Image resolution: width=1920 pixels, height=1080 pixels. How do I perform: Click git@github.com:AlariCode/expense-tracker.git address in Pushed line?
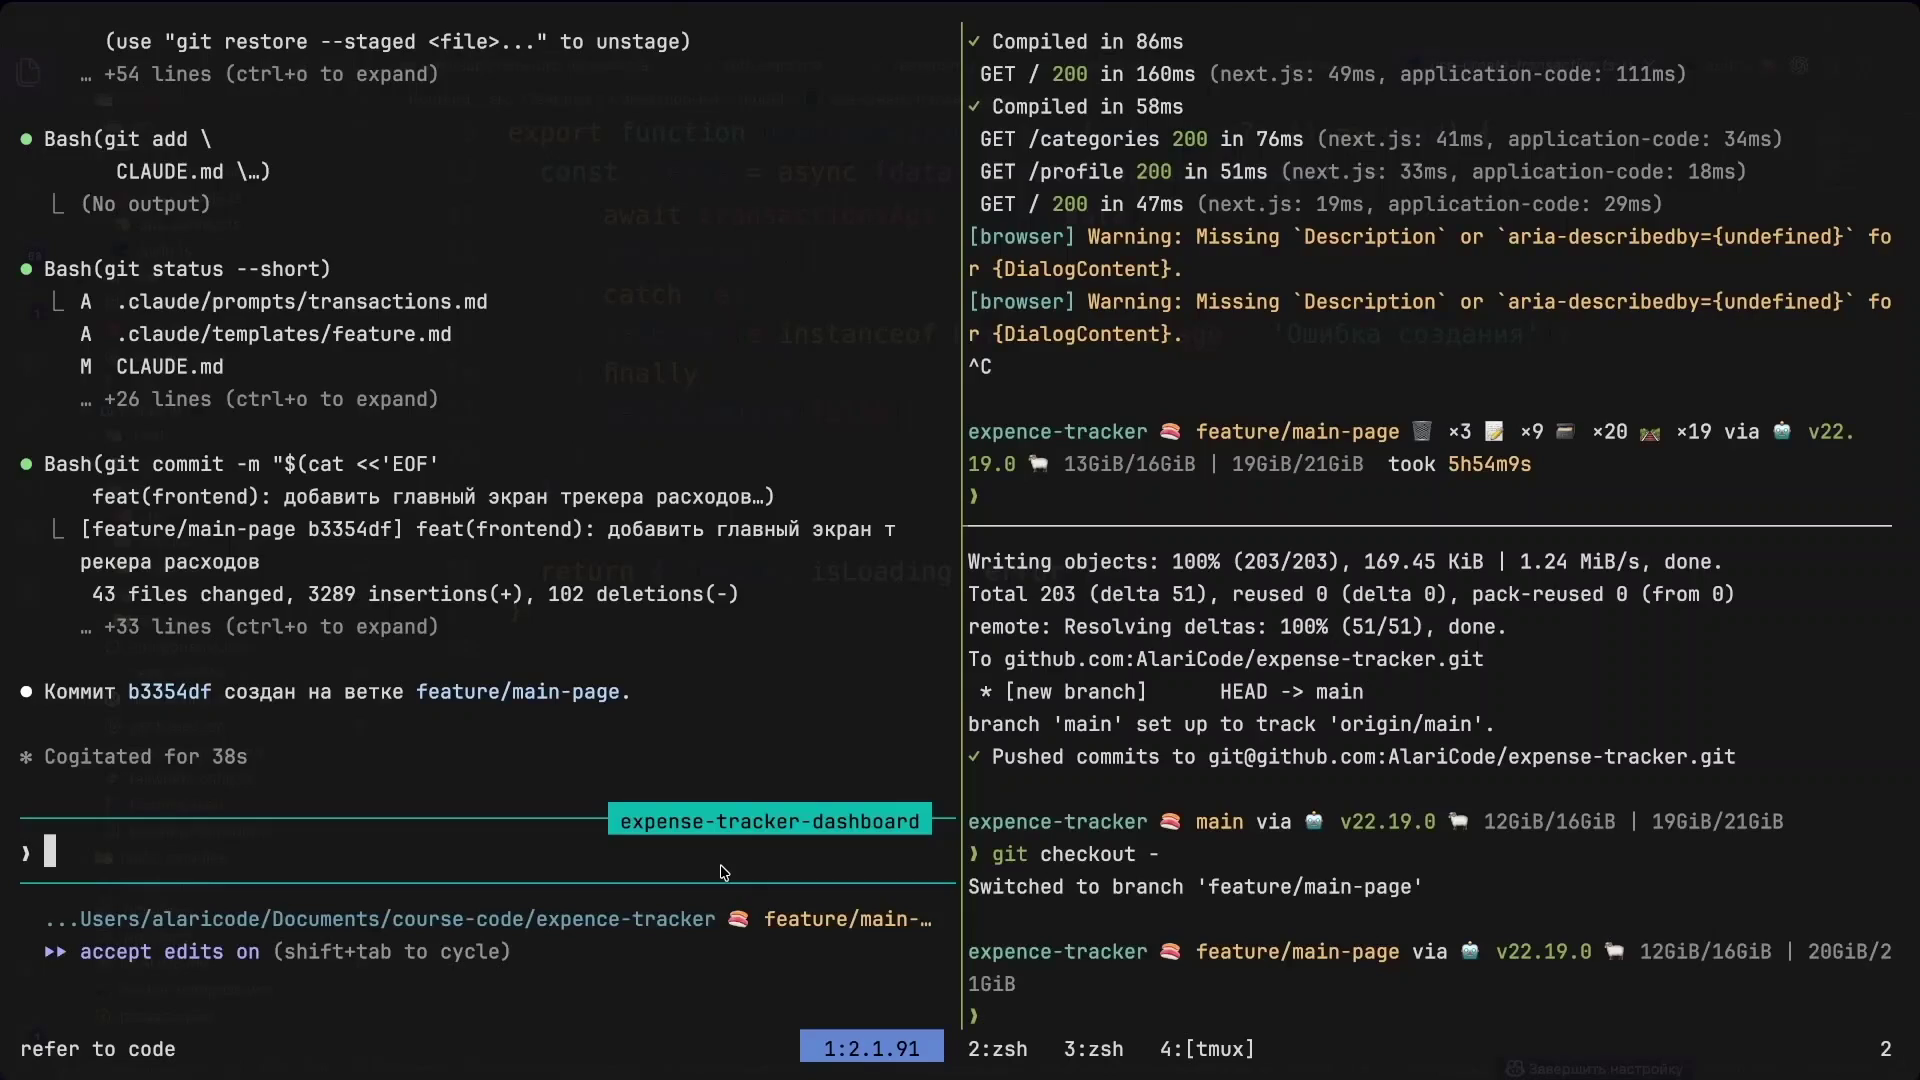tap(1472, 756)
